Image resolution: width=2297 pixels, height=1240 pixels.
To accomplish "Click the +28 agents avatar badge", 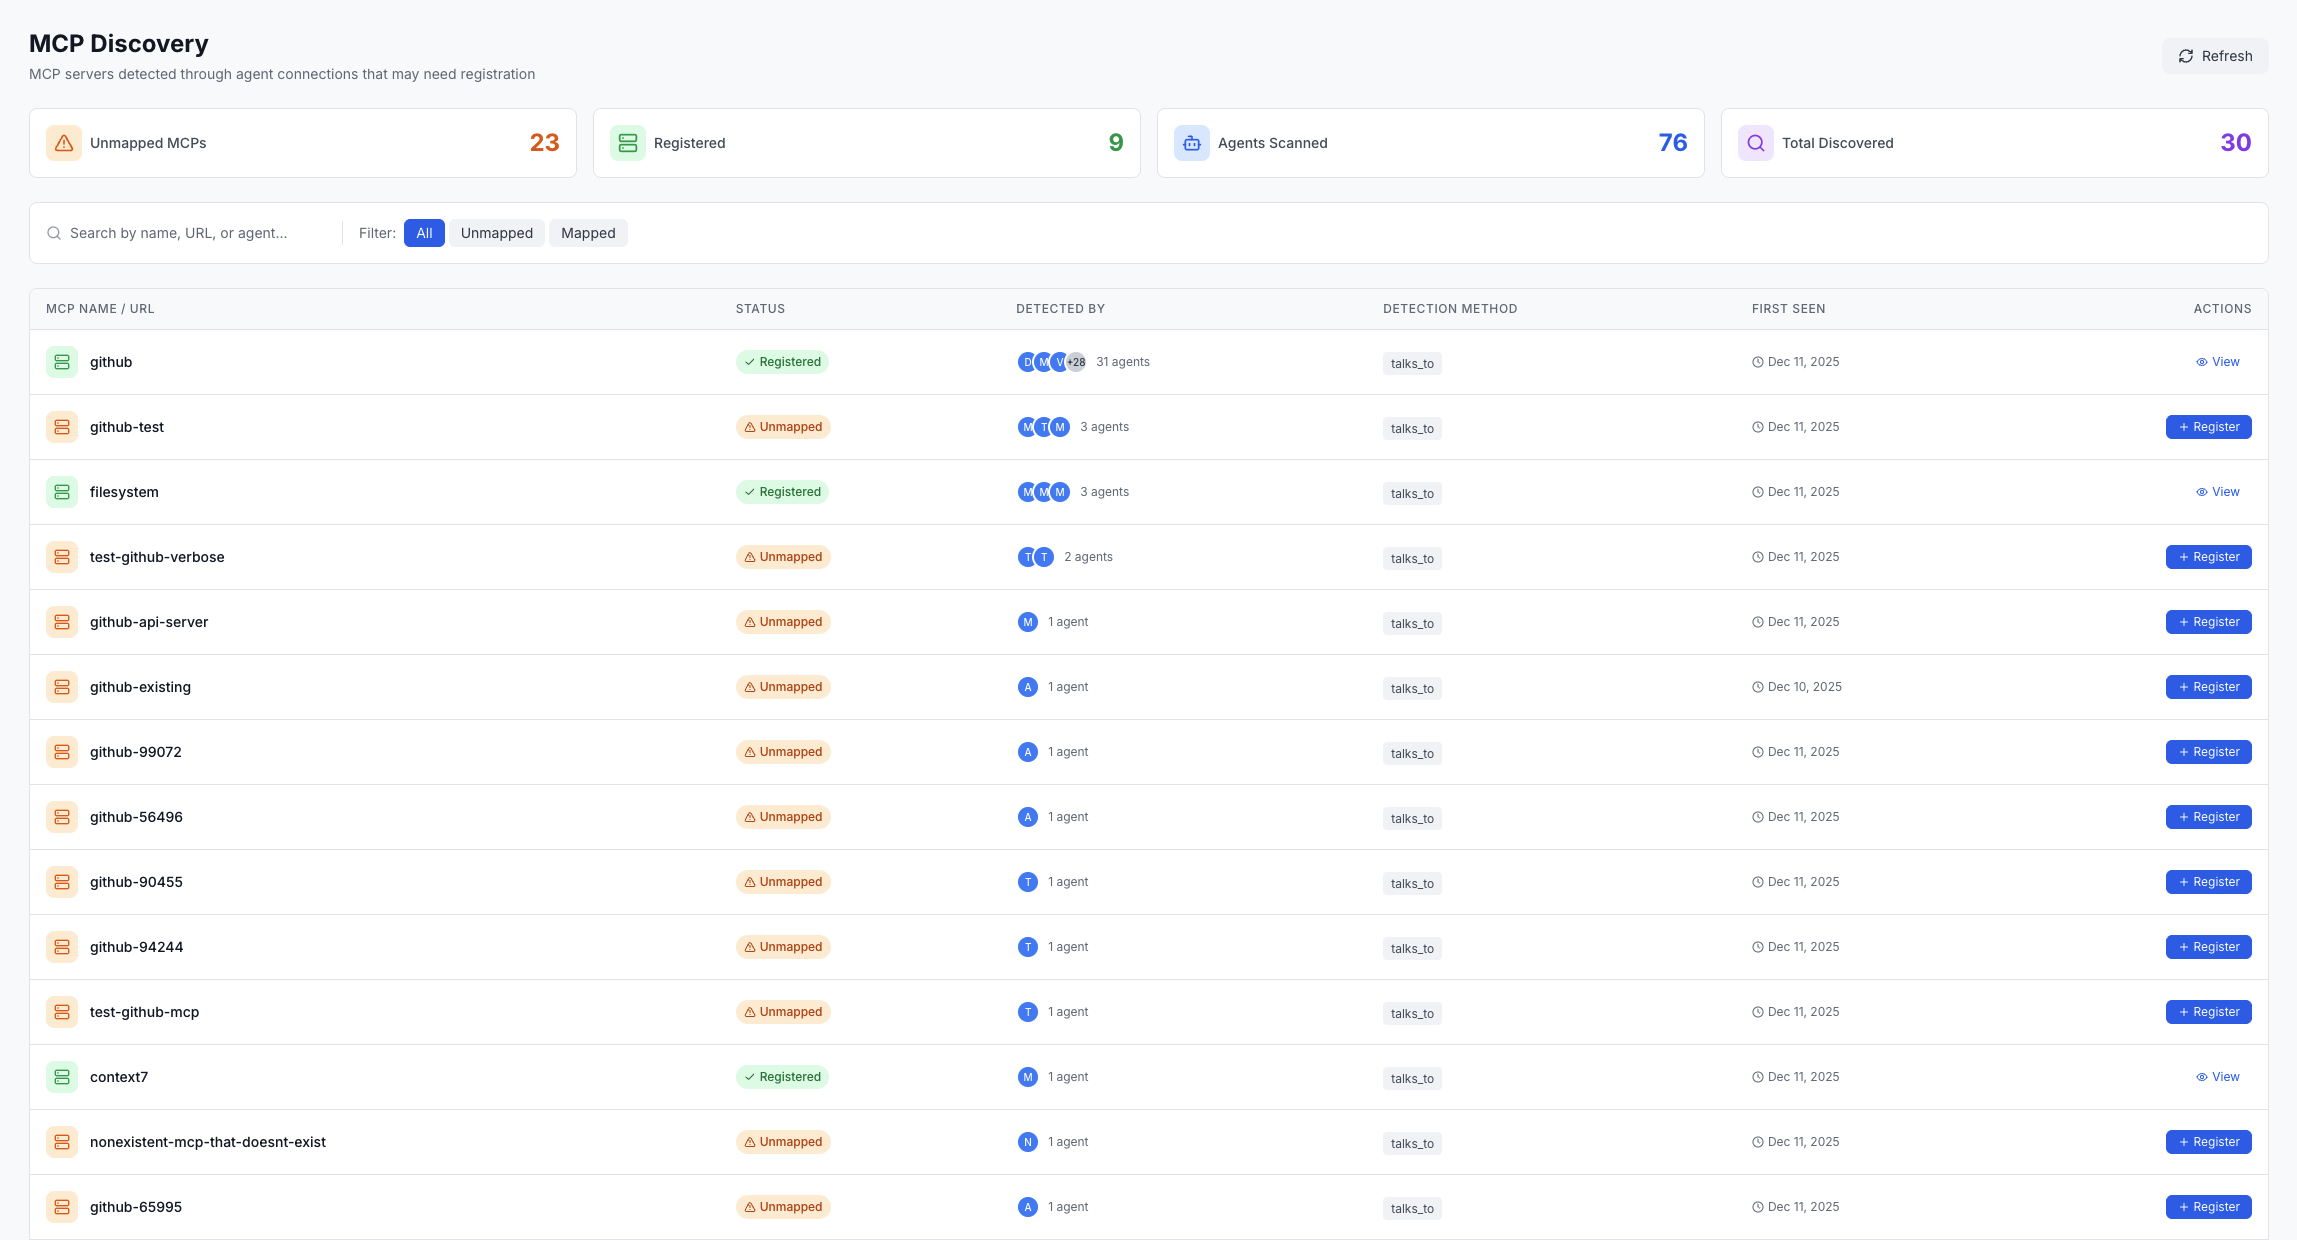I will pos(1076,362).
